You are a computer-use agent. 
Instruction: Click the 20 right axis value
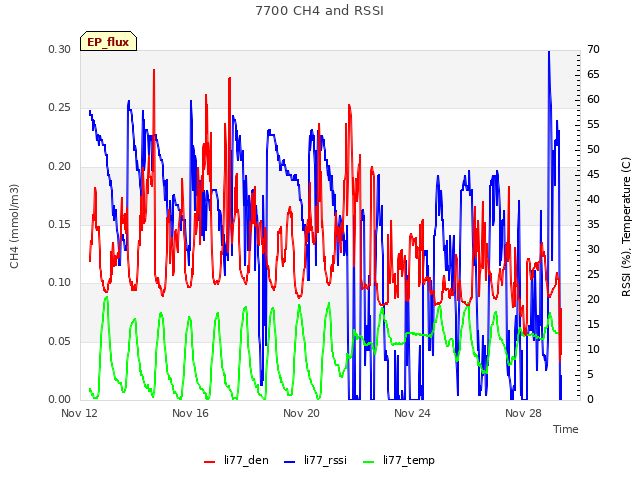(x=593, y=299)
